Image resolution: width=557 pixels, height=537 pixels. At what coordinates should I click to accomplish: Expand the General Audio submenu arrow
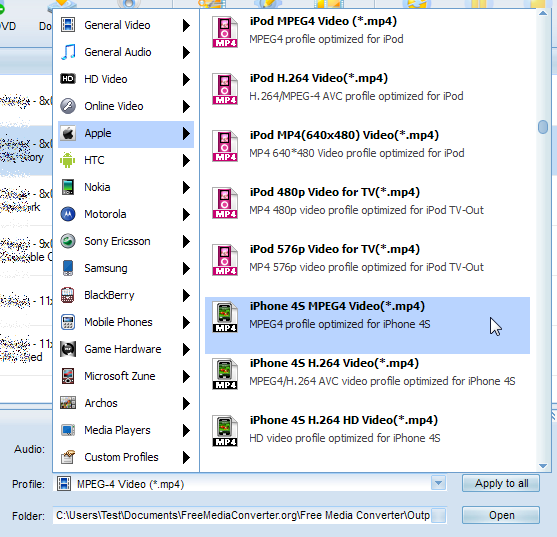(x=186, y=52)
